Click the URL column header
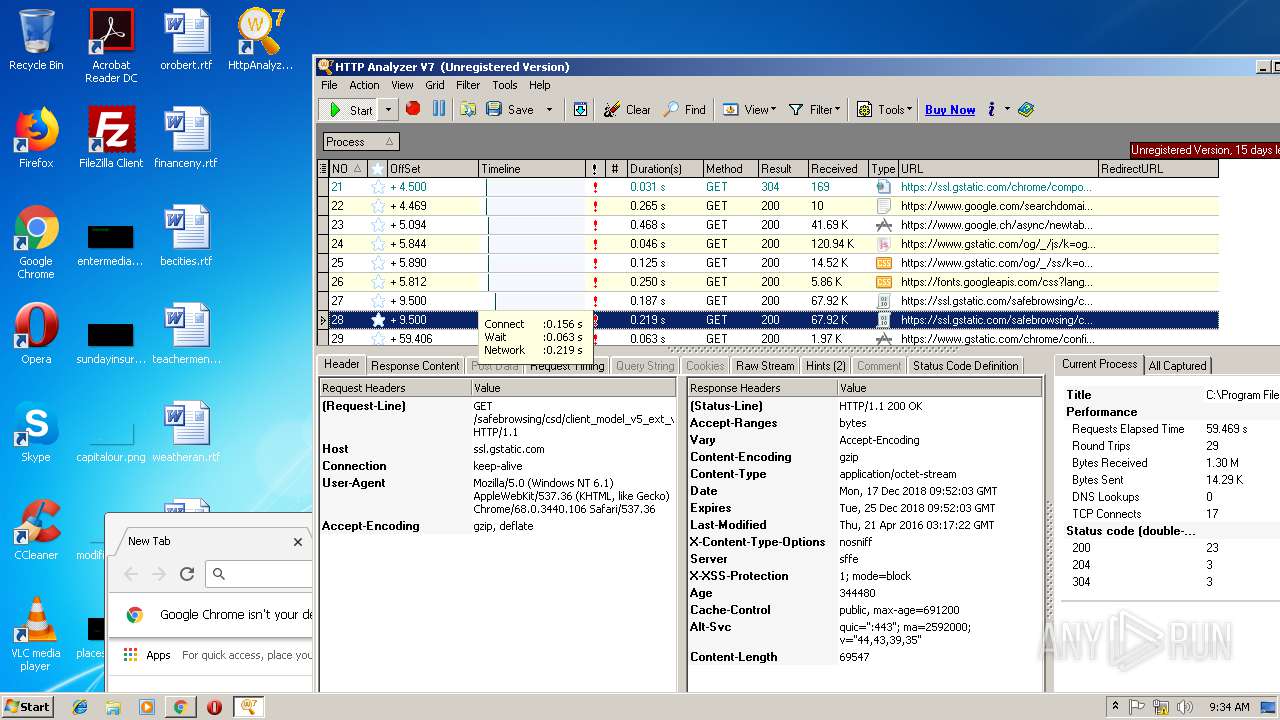Viewport: 1280px width, 720px height. [997, 169]
